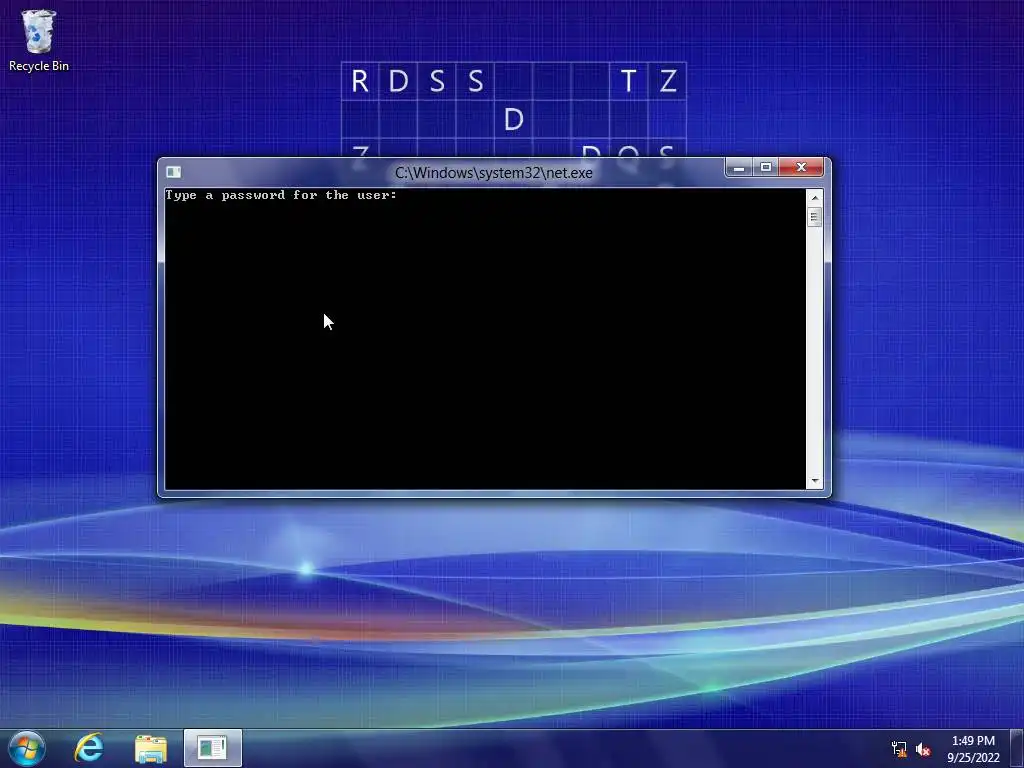Close the net.exe console window
This screenshot has height=768, width=1024.
point(801,168)
